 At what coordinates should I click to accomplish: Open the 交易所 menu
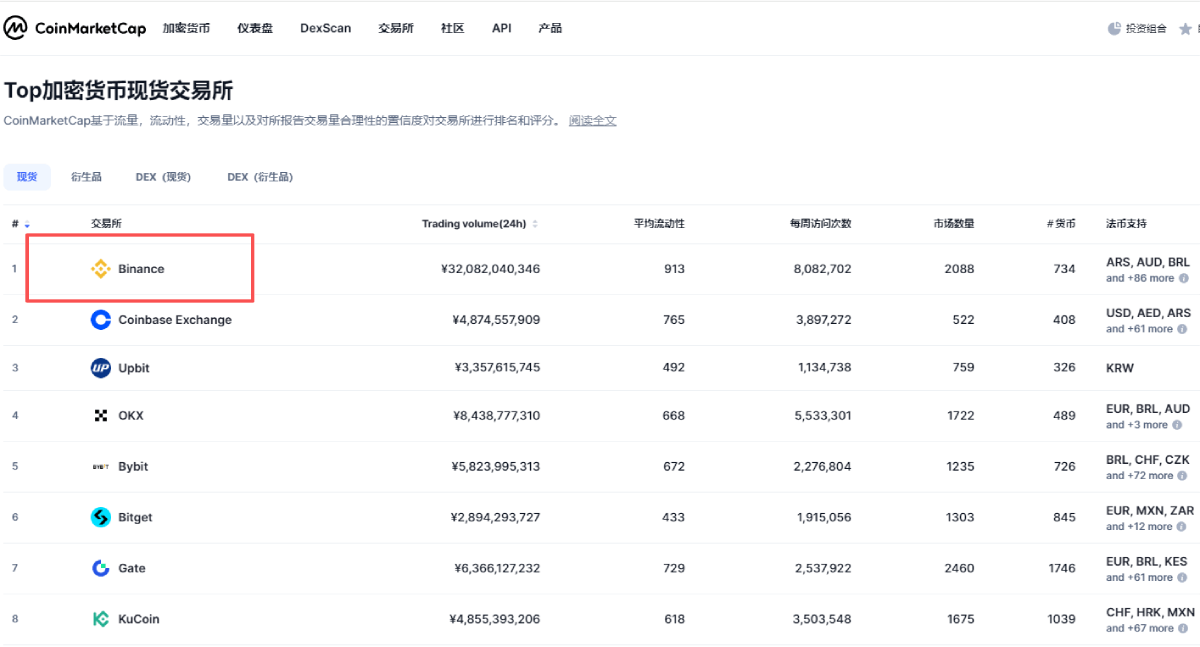click(396, 28)
